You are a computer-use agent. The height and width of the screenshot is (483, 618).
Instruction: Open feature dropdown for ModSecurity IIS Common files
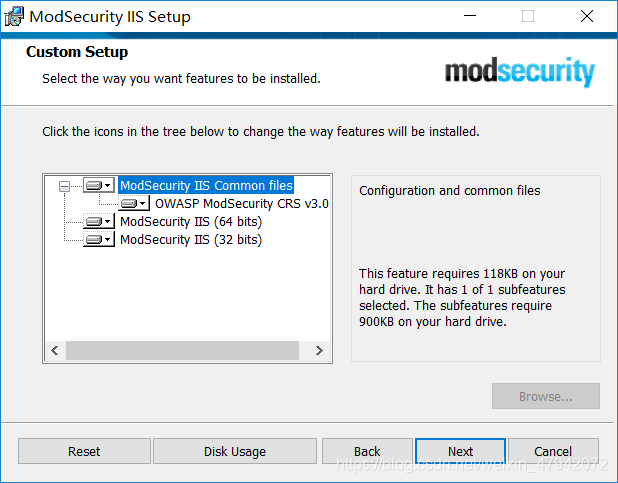coord(98,185)
